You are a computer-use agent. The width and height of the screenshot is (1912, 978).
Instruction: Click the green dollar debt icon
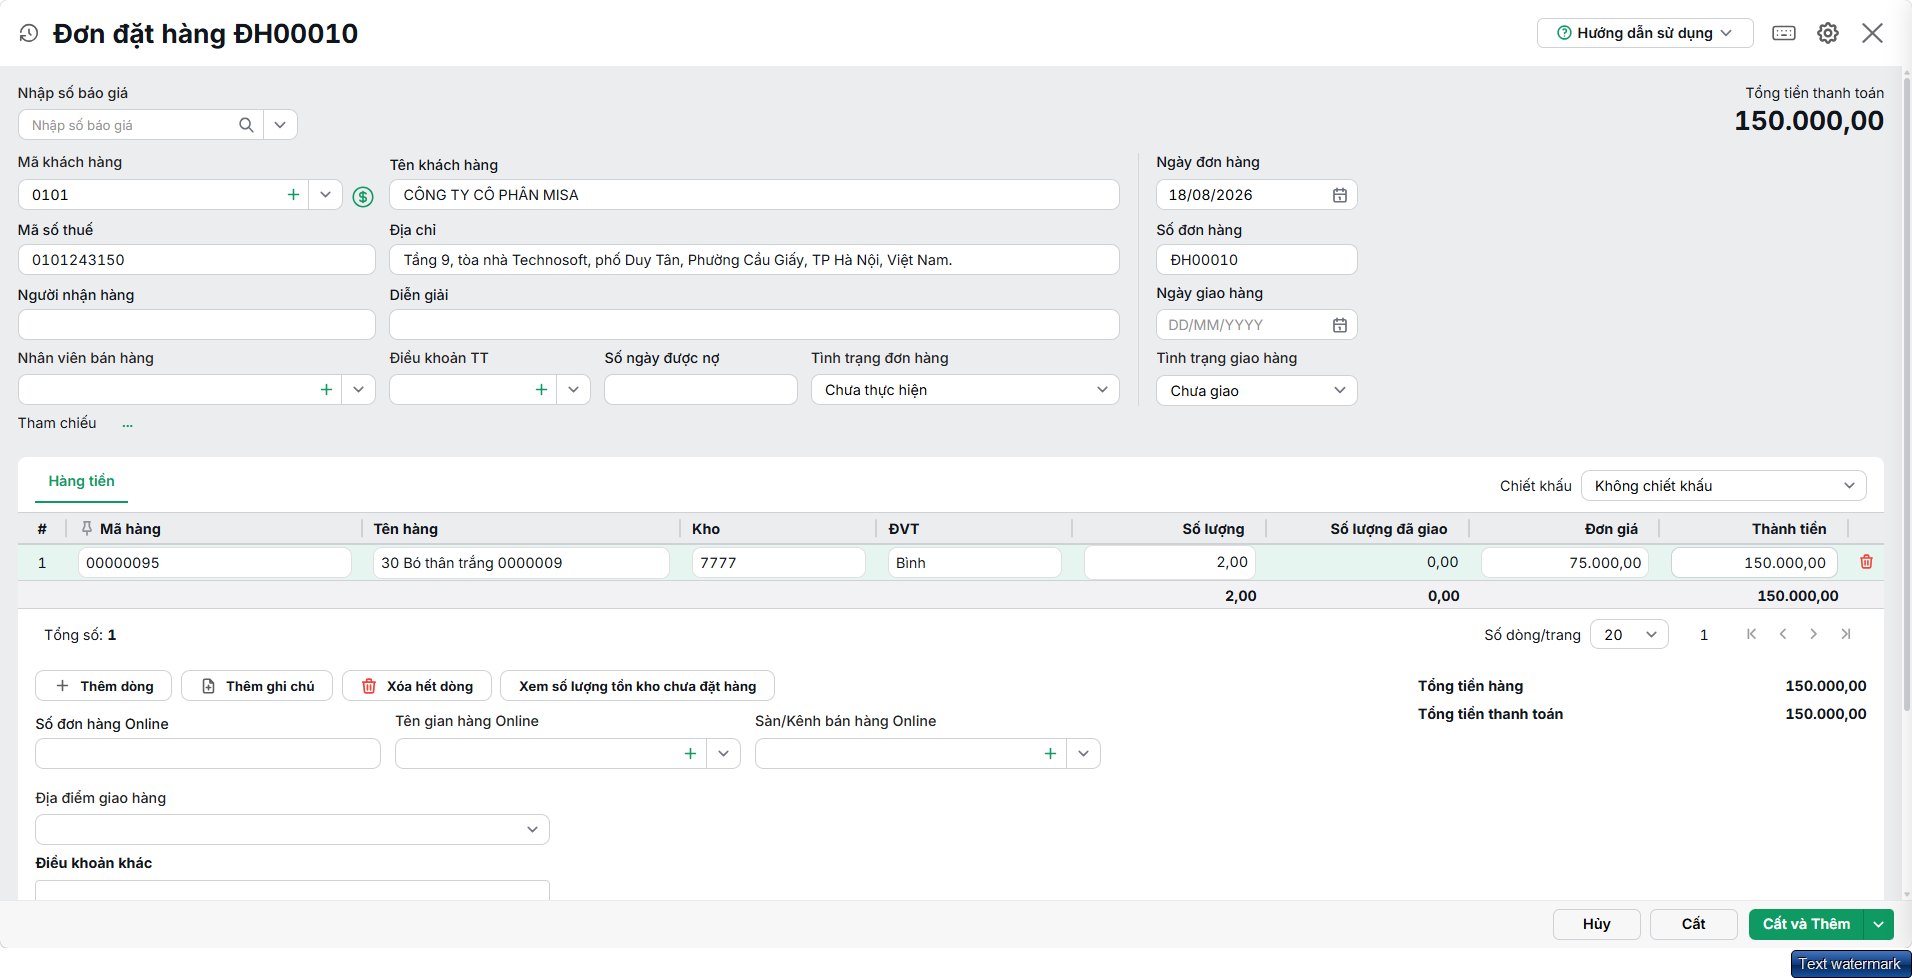coord(363,197)
